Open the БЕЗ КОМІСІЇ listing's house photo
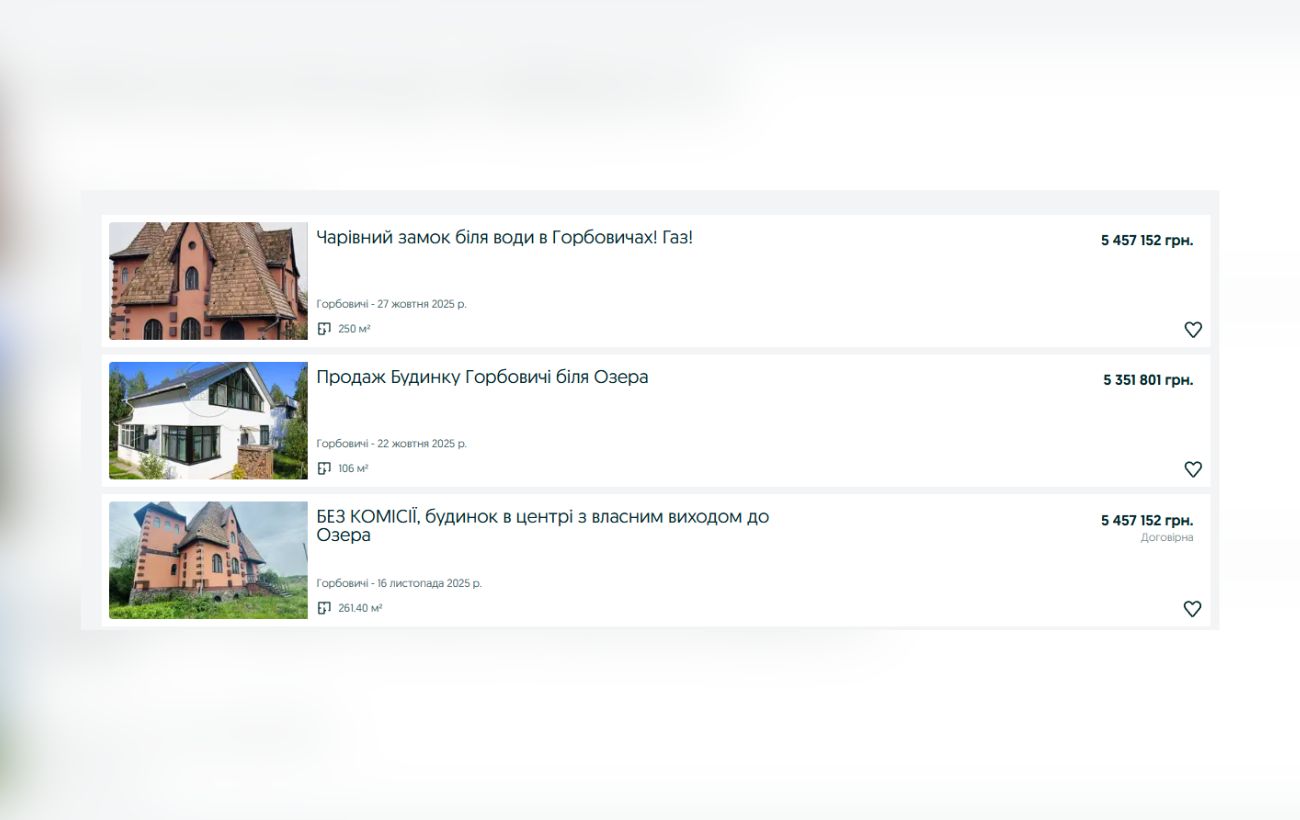Image resolution: width=1300 pixels, height=820 pixels. pyautogui.click(x=208, y=560)
